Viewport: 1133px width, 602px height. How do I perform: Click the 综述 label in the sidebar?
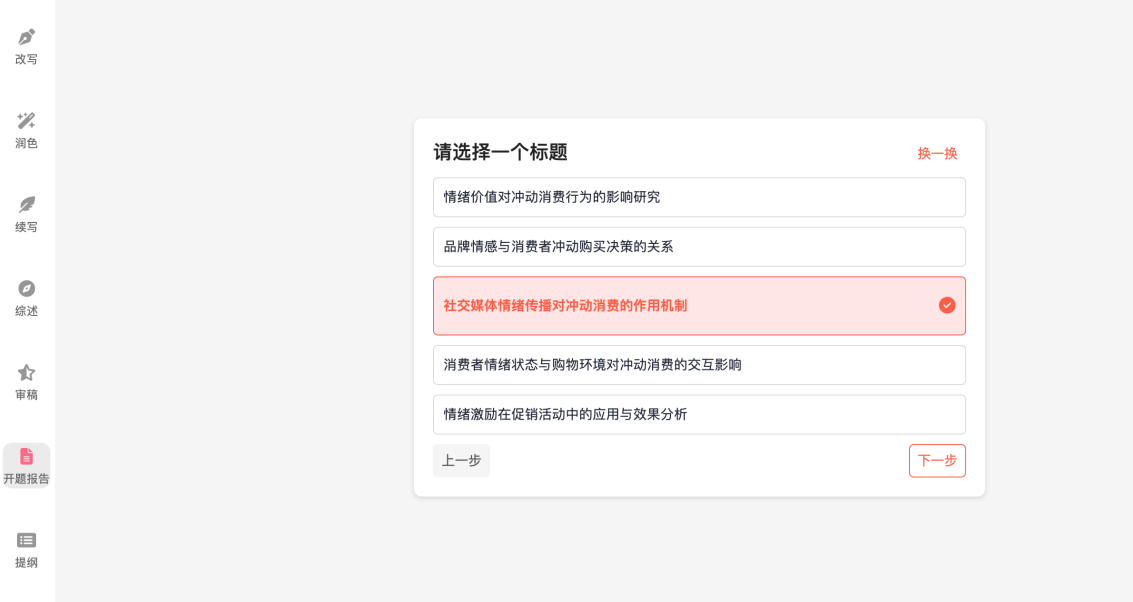pyautogui.click(x=27, y=311)
